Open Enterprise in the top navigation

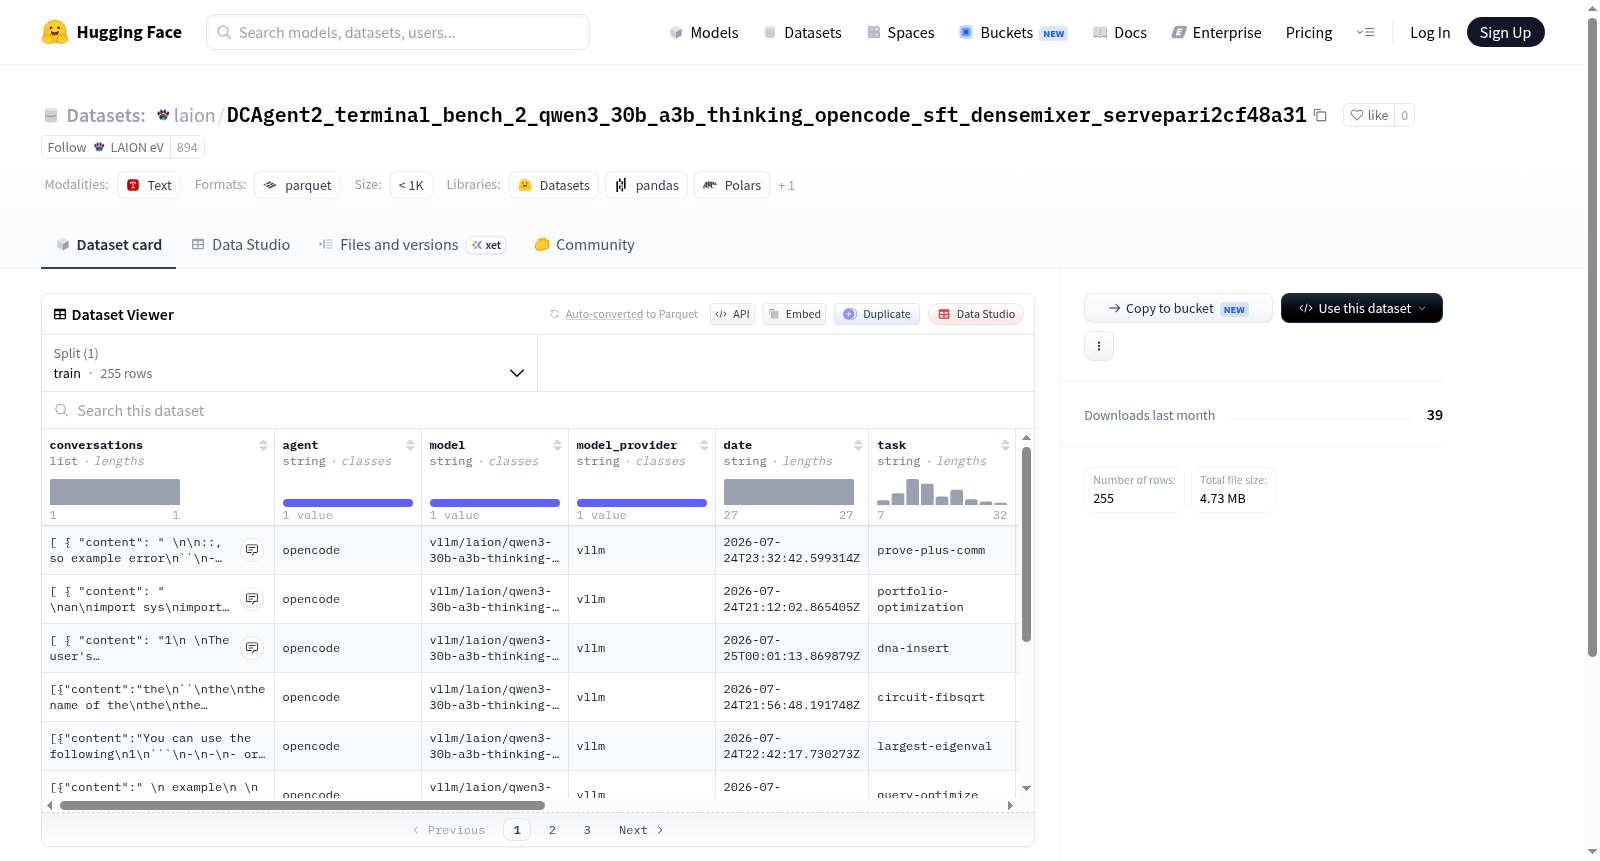[1216, 33]
